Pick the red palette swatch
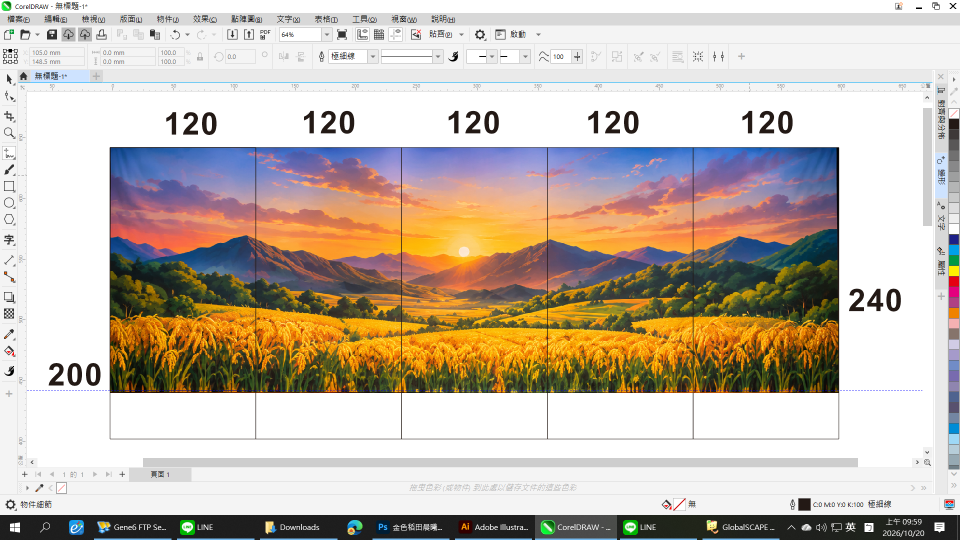Viewport: 960px width, 540px height. click(x=954, y=282)
